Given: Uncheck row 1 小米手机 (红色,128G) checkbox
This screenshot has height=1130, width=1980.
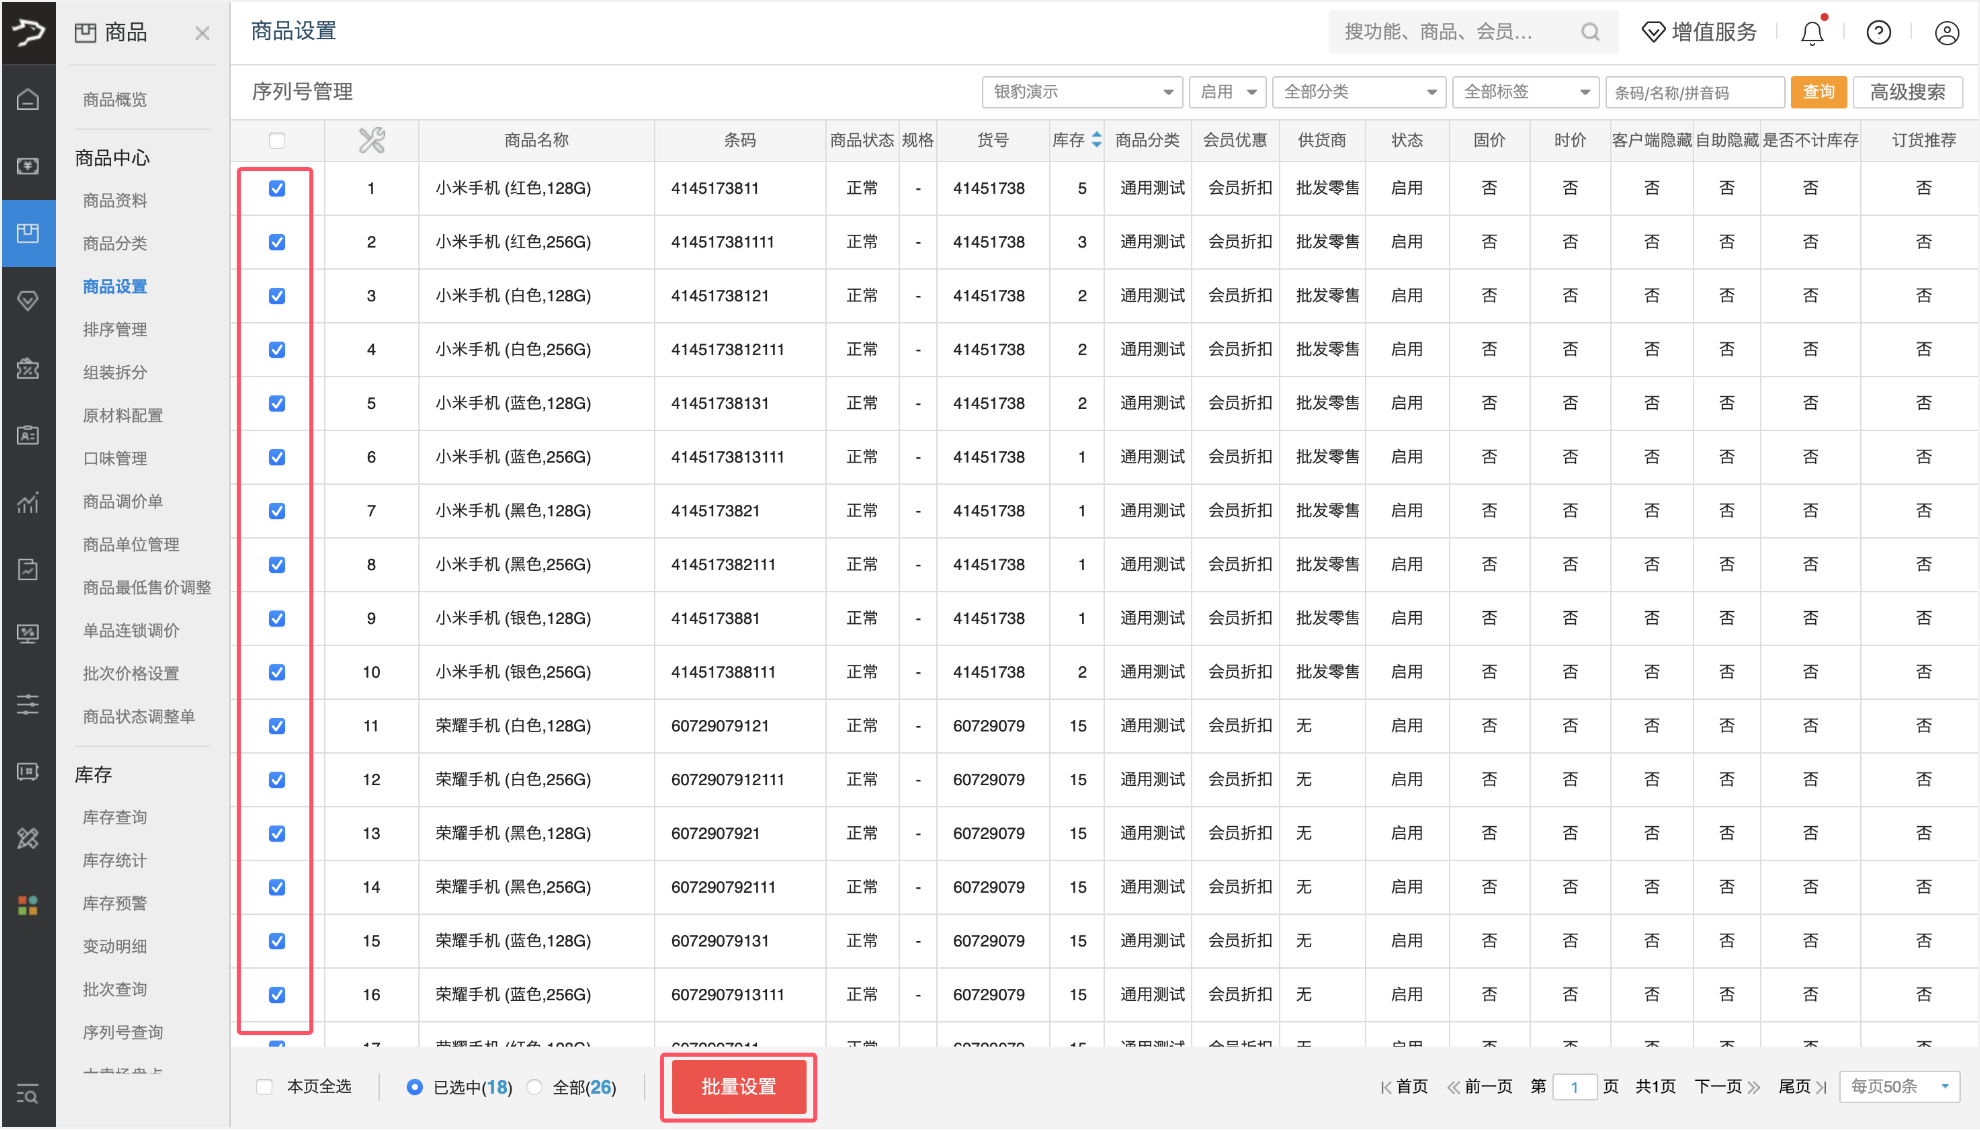Looking at the screenshot, I should [x=277, y=188].
